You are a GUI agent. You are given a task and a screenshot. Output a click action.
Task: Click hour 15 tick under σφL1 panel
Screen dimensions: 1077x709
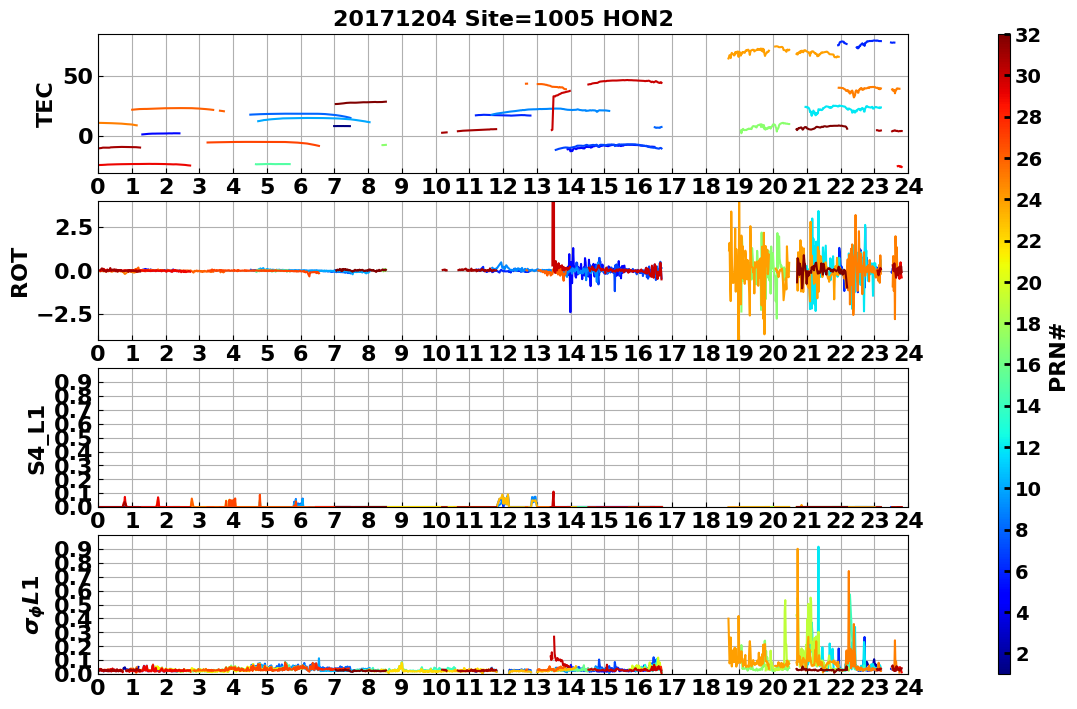point(604,687)
